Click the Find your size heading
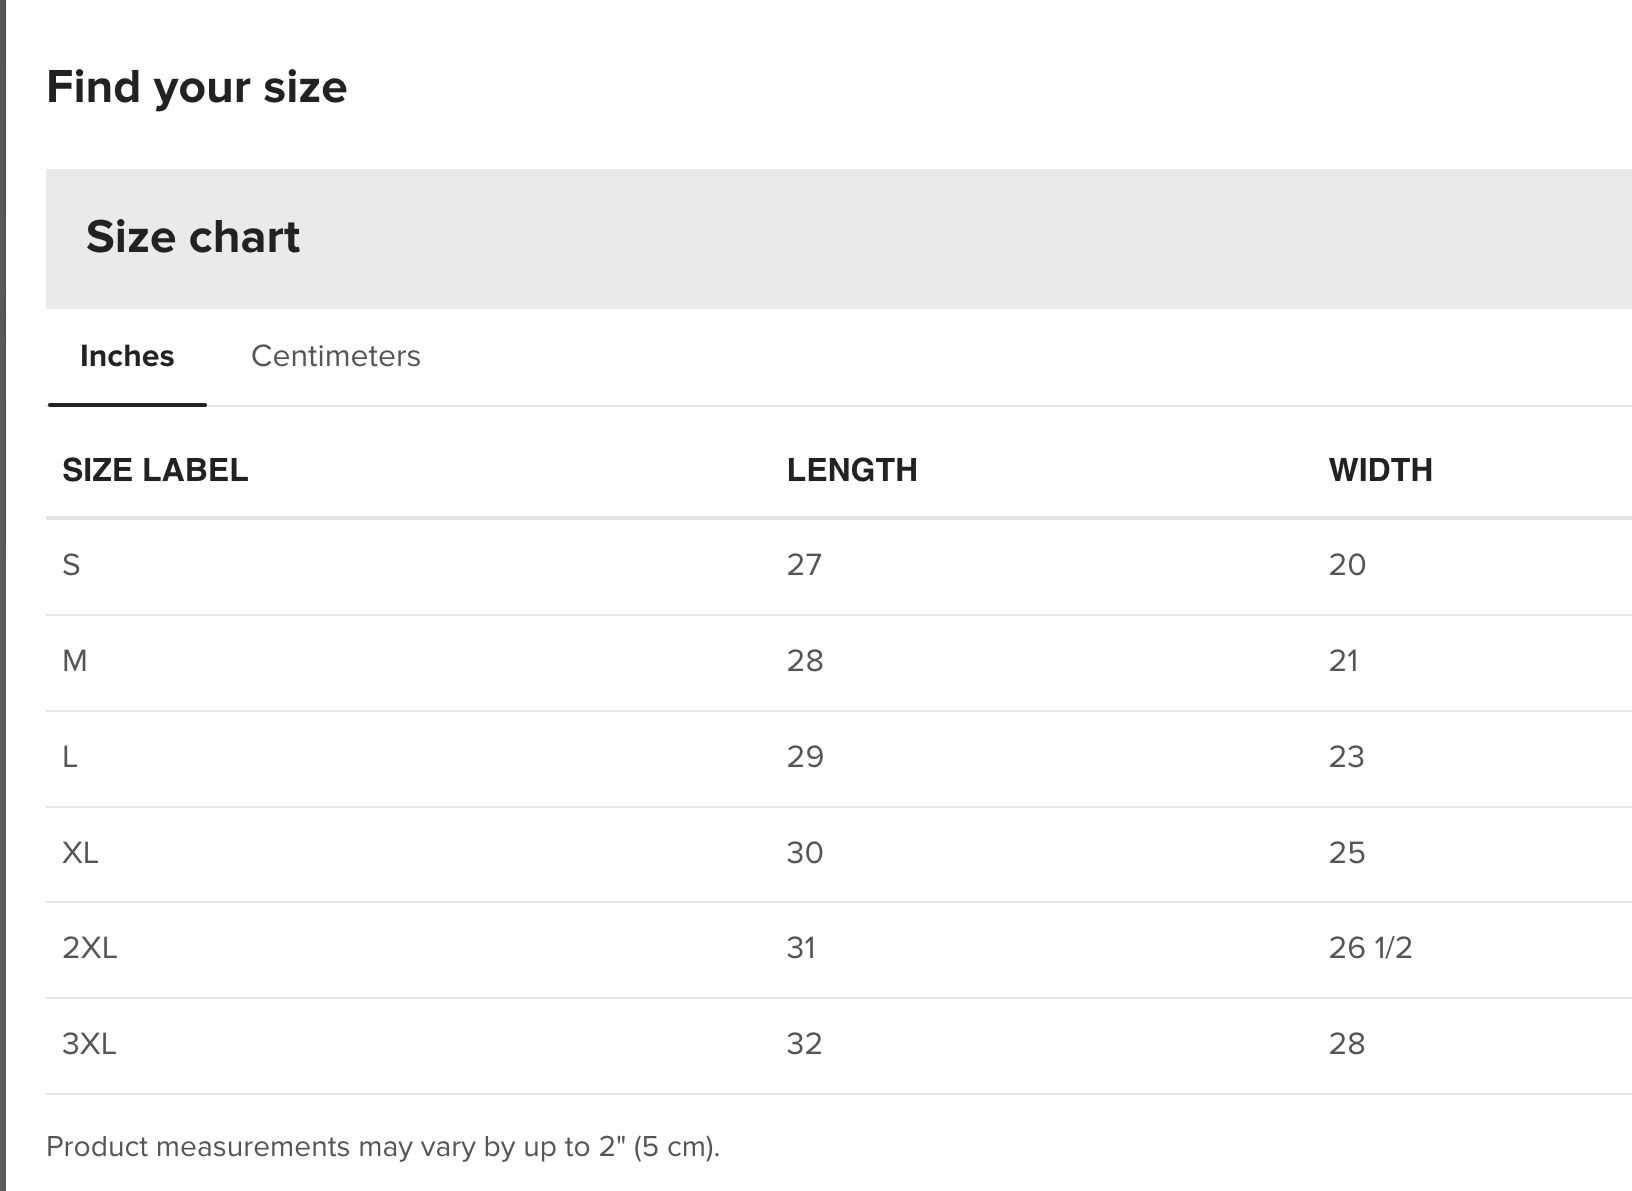Screen dimensions: 1632x1191 [x=197, y=87]
